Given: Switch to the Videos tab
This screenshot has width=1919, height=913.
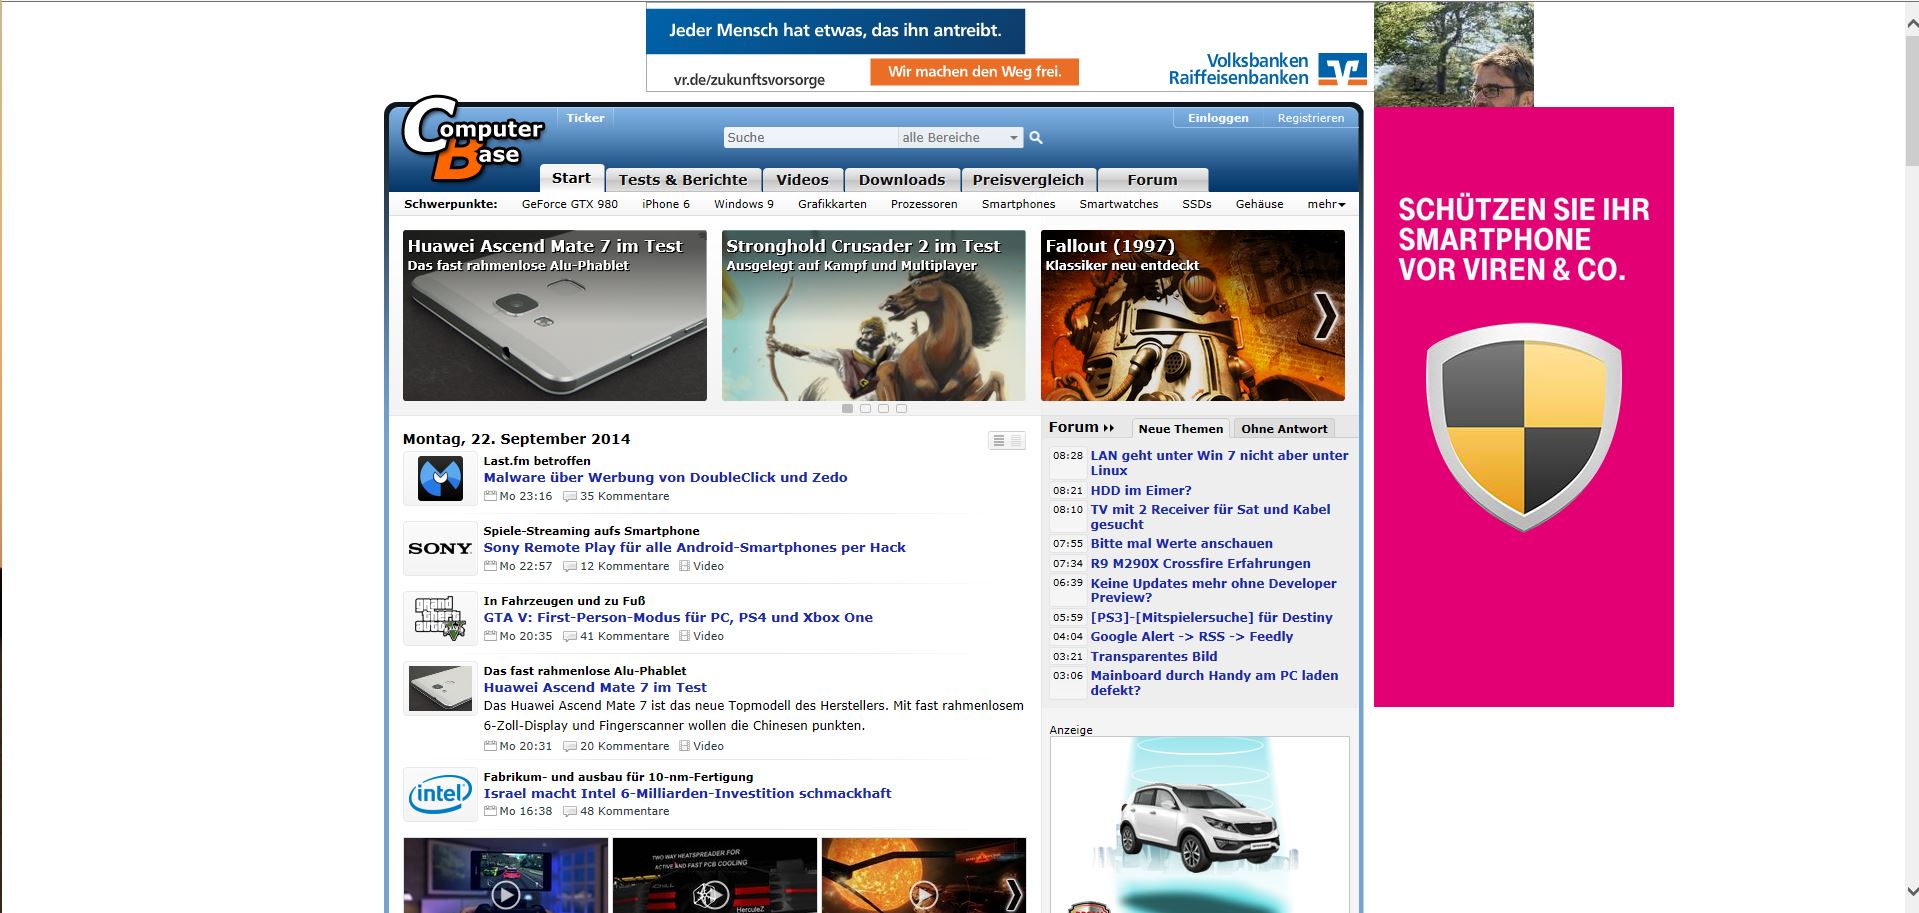Looking at the screenshot, I should pyautogui.click(x=803, y=180).
